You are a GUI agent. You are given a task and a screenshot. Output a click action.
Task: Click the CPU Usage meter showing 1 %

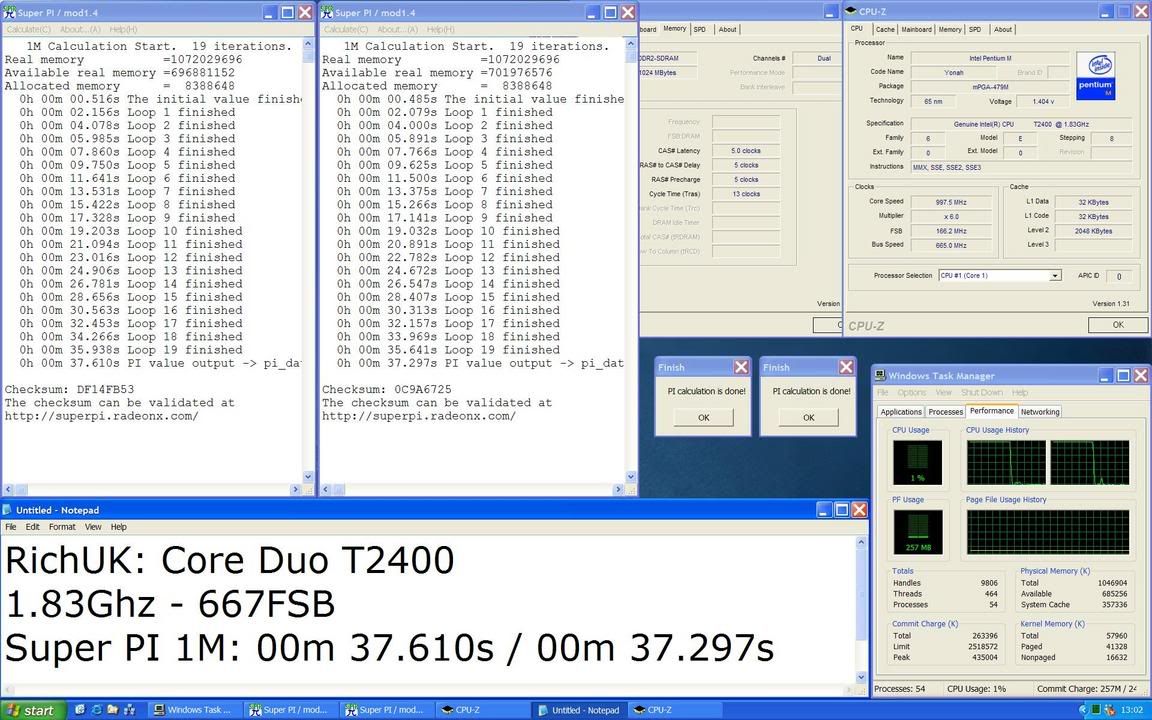[x=917, y=462]
